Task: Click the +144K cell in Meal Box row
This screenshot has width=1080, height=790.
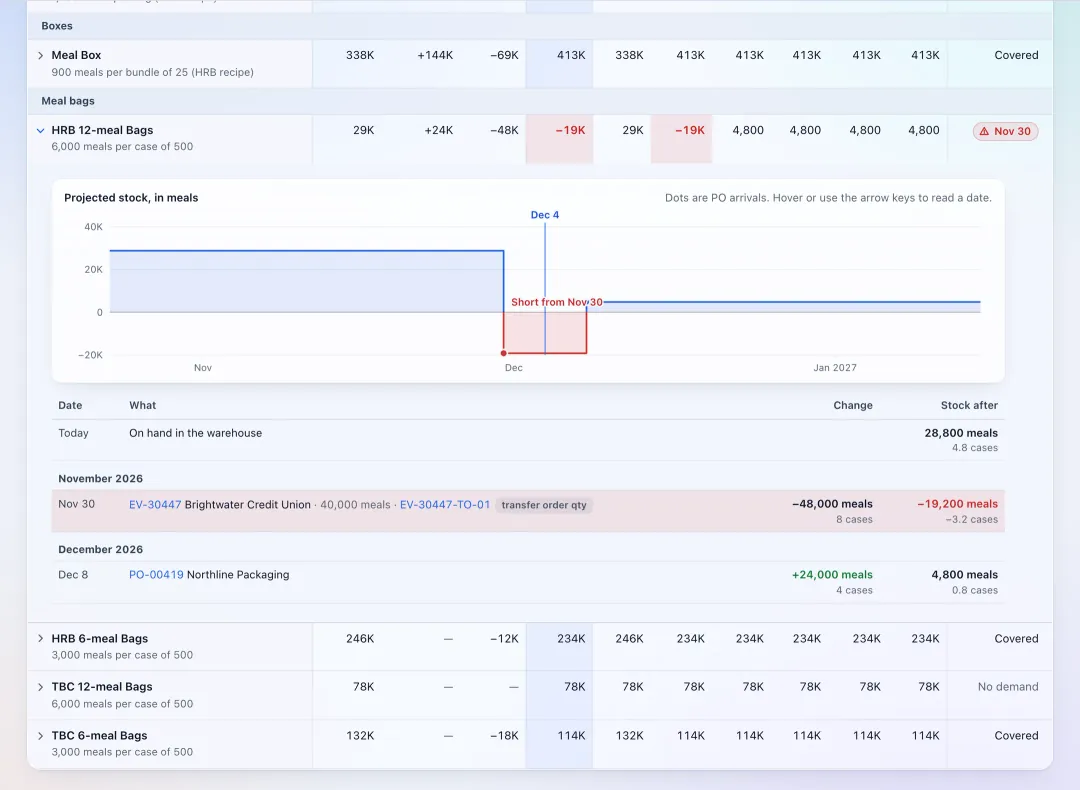Action: pos(435,55)
